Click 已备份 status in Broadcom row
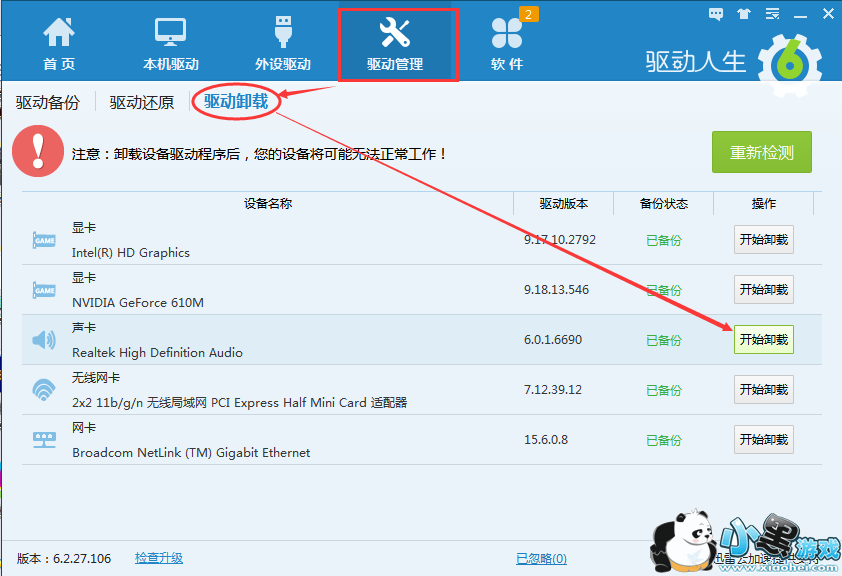This screenshot has width=842, height=576. coord(664,441)
